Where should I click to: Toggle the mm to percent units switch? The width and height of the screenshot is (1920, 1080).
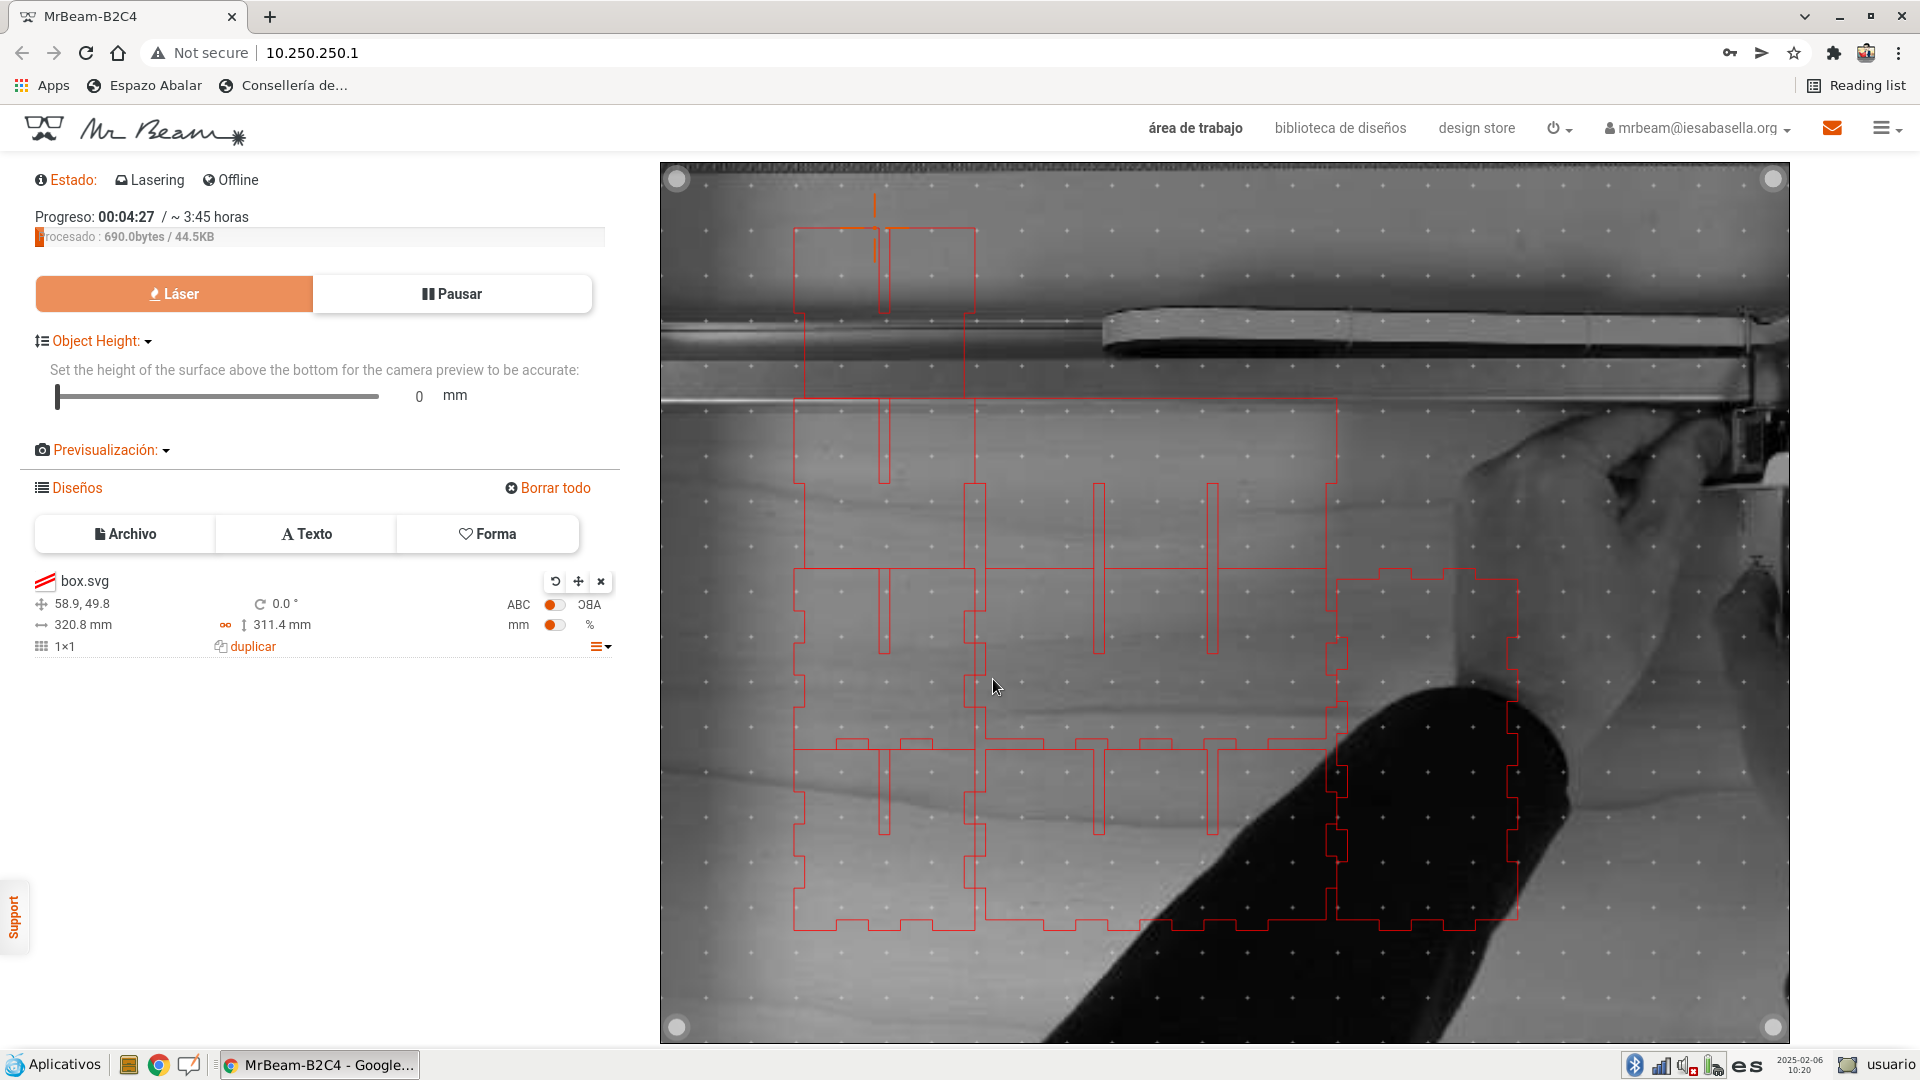554,625
